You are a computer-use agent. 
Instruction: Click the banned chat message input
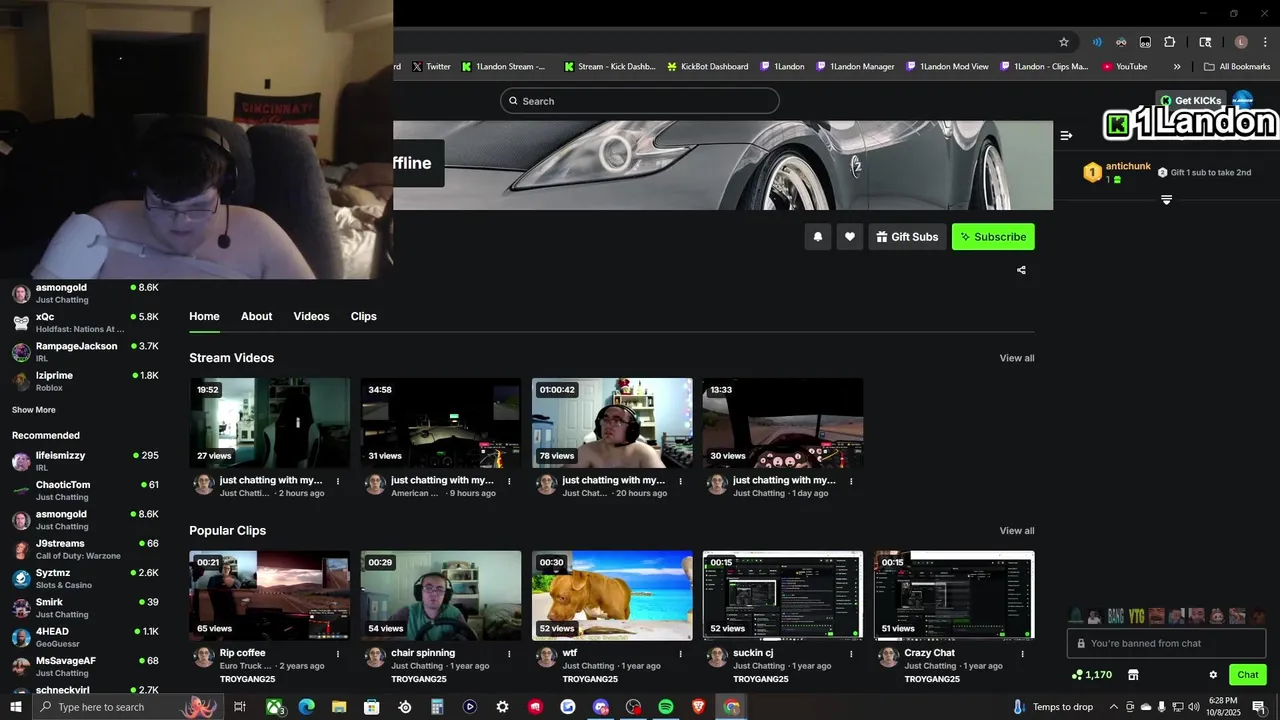tap(1166, 644)
